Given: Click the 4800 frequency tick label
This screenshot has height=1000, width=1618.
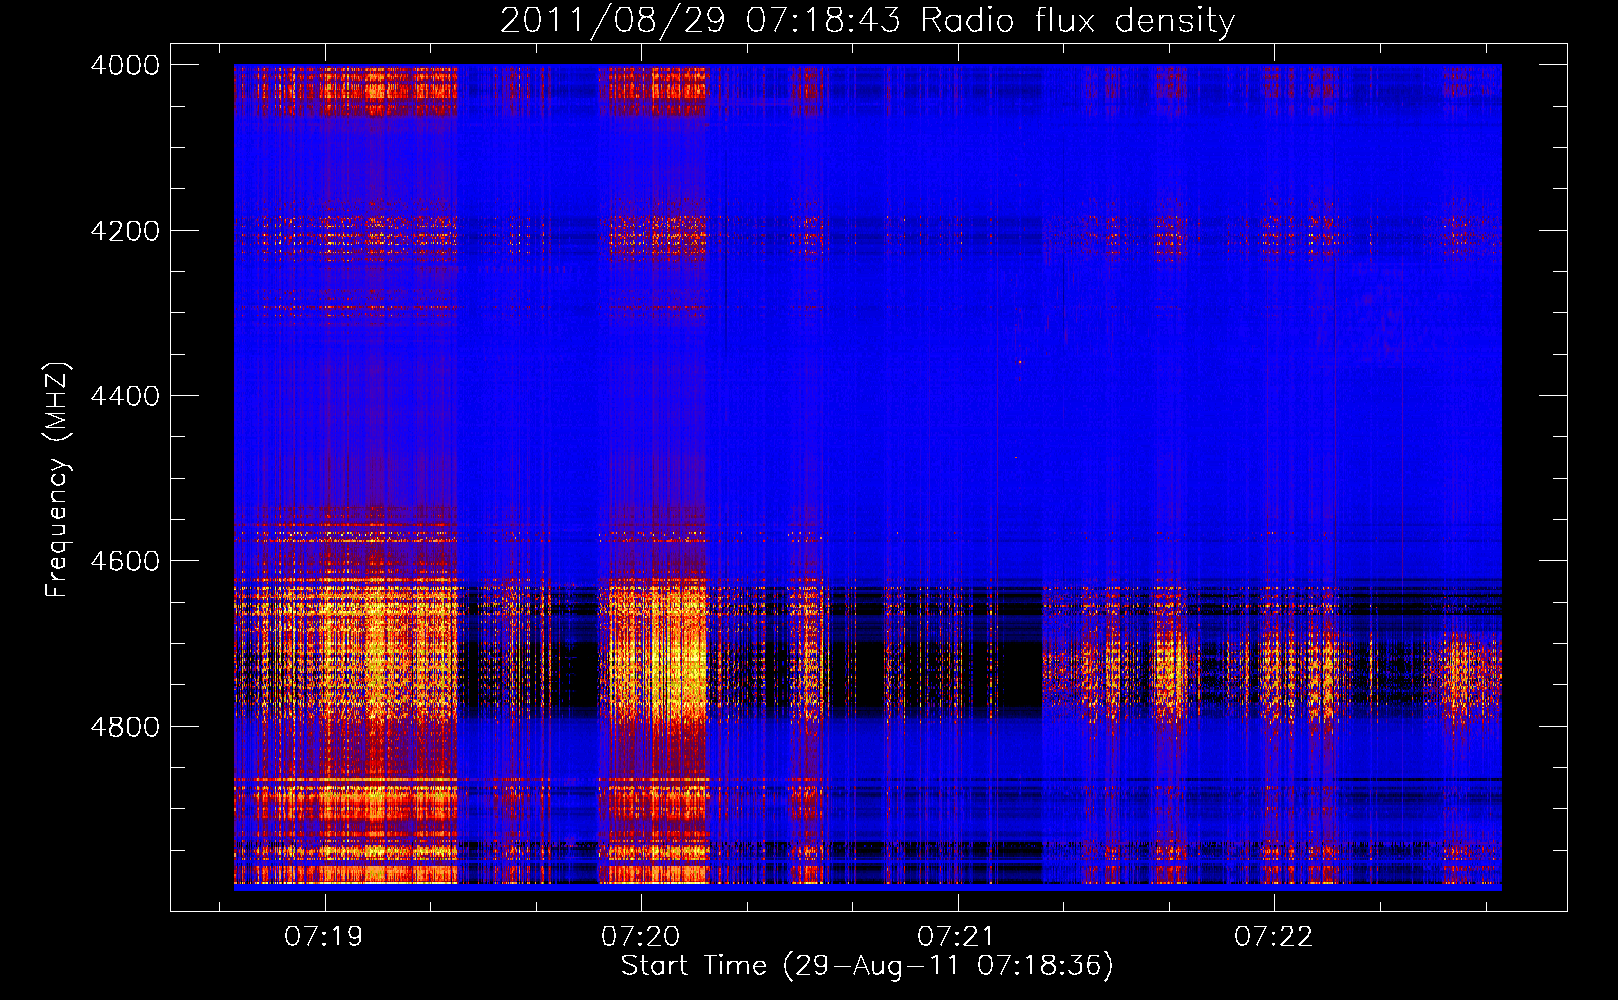Looking at the screenshot, I should point(125,727).
